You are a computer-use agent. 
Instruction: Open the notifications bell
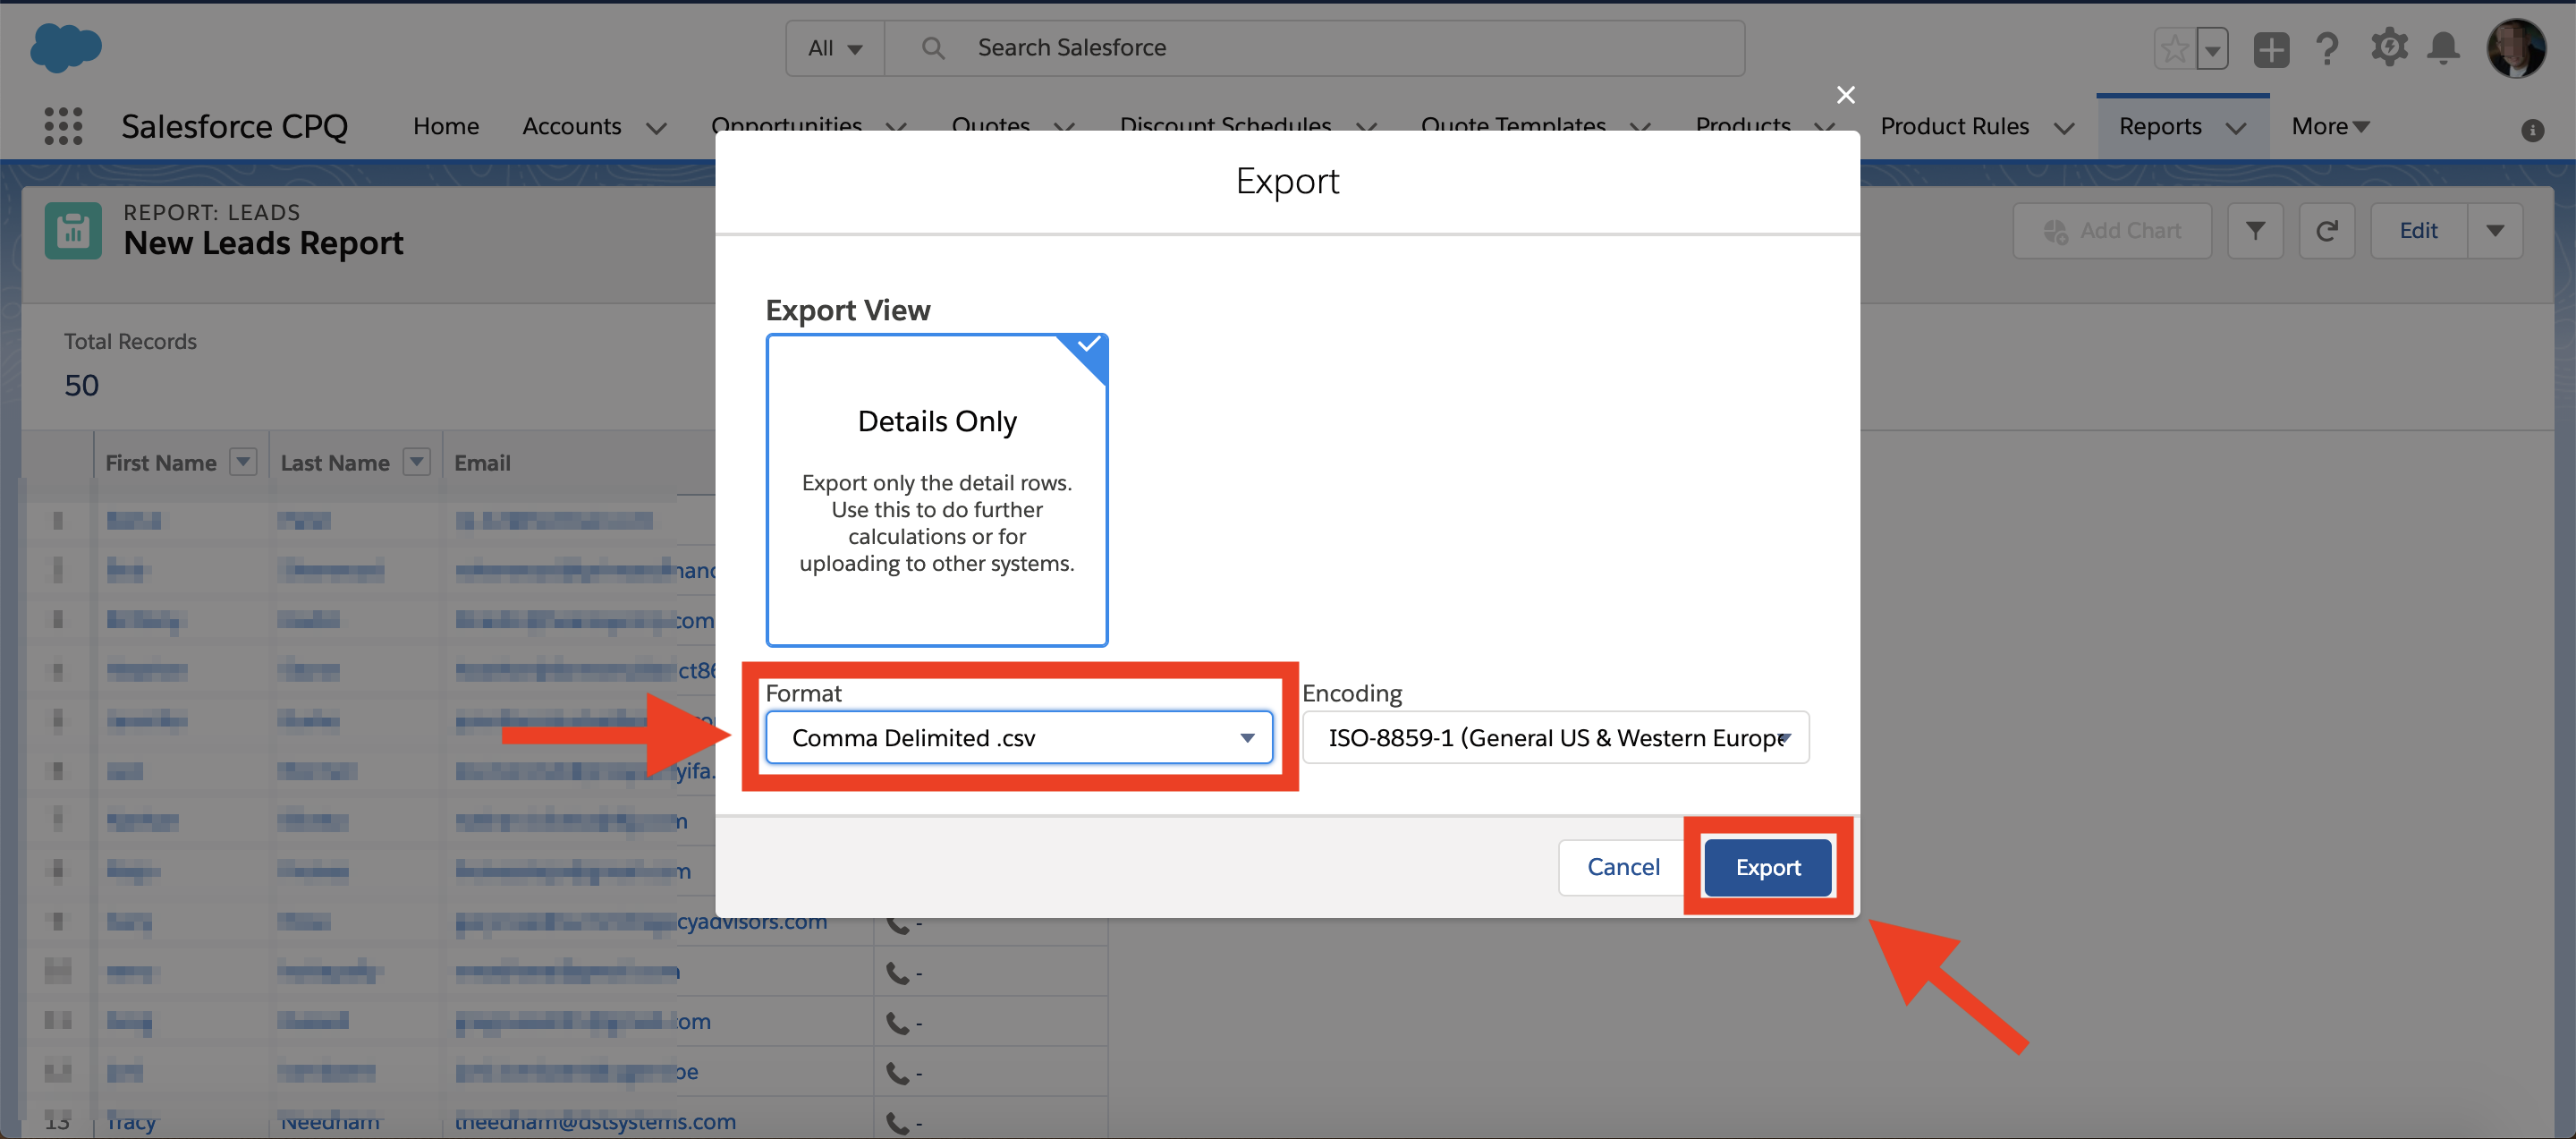[2443, 47]
